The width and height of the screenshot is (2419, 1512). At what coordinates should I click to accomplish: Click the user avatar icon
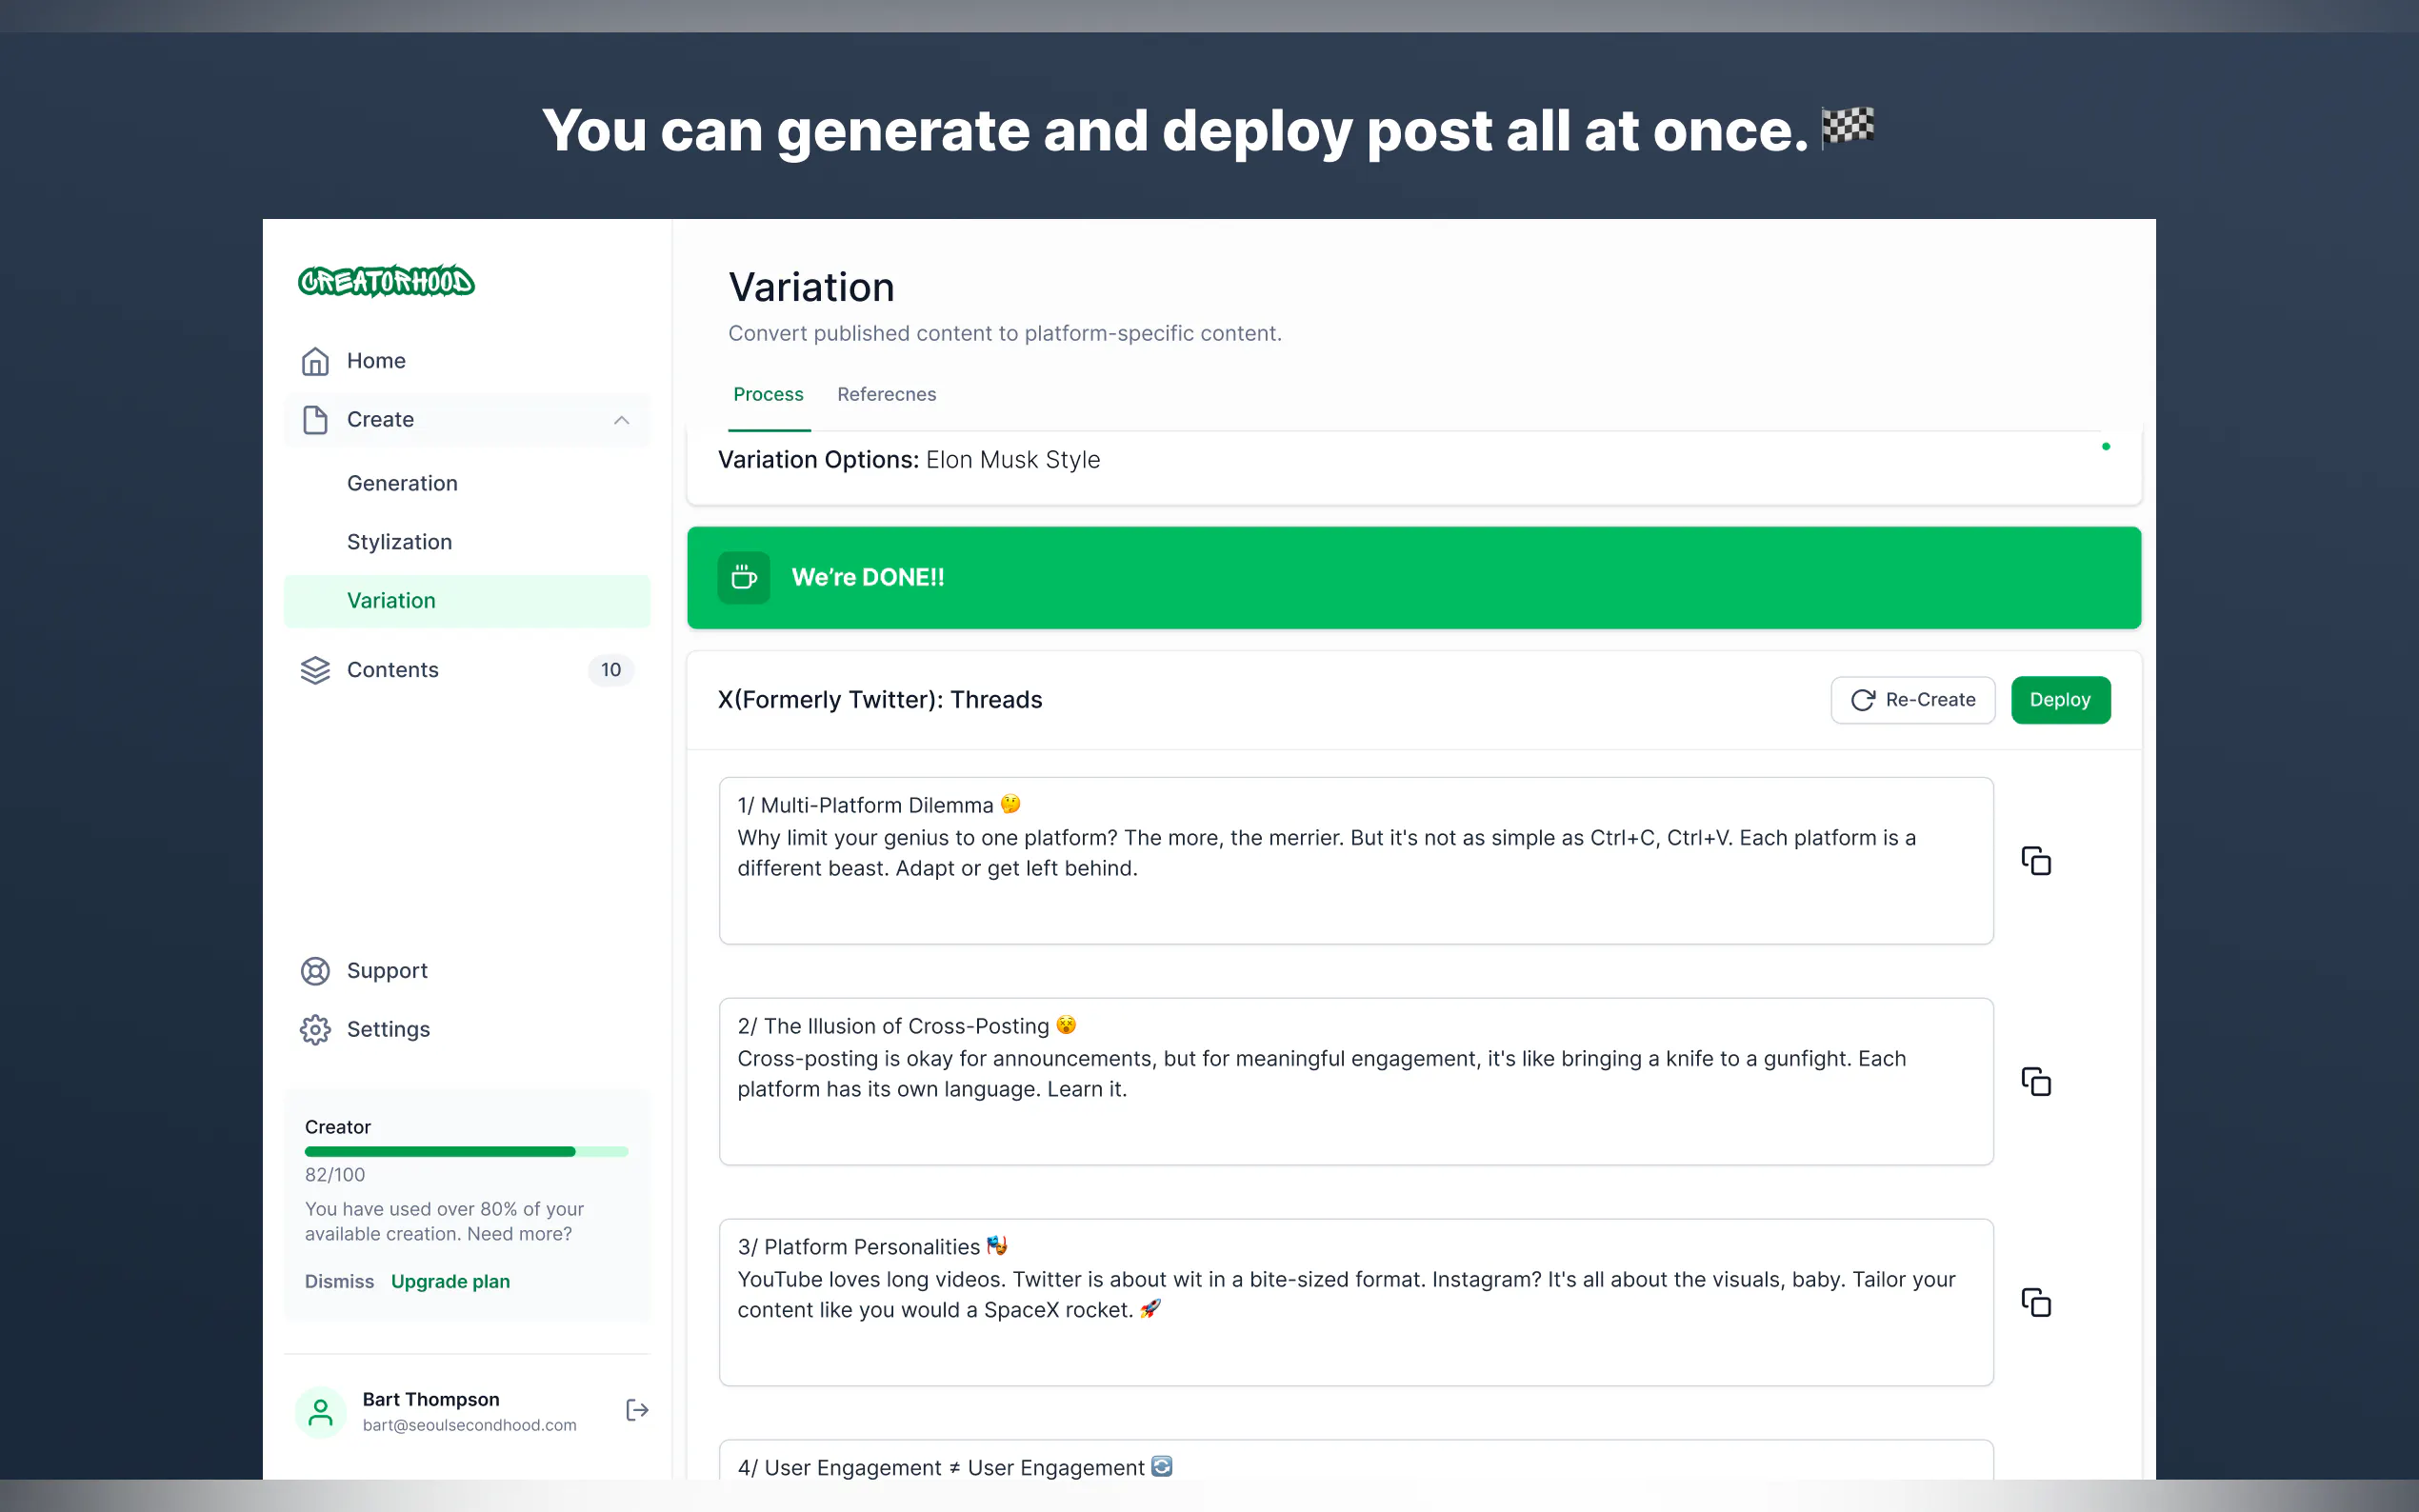(320, 1411)
